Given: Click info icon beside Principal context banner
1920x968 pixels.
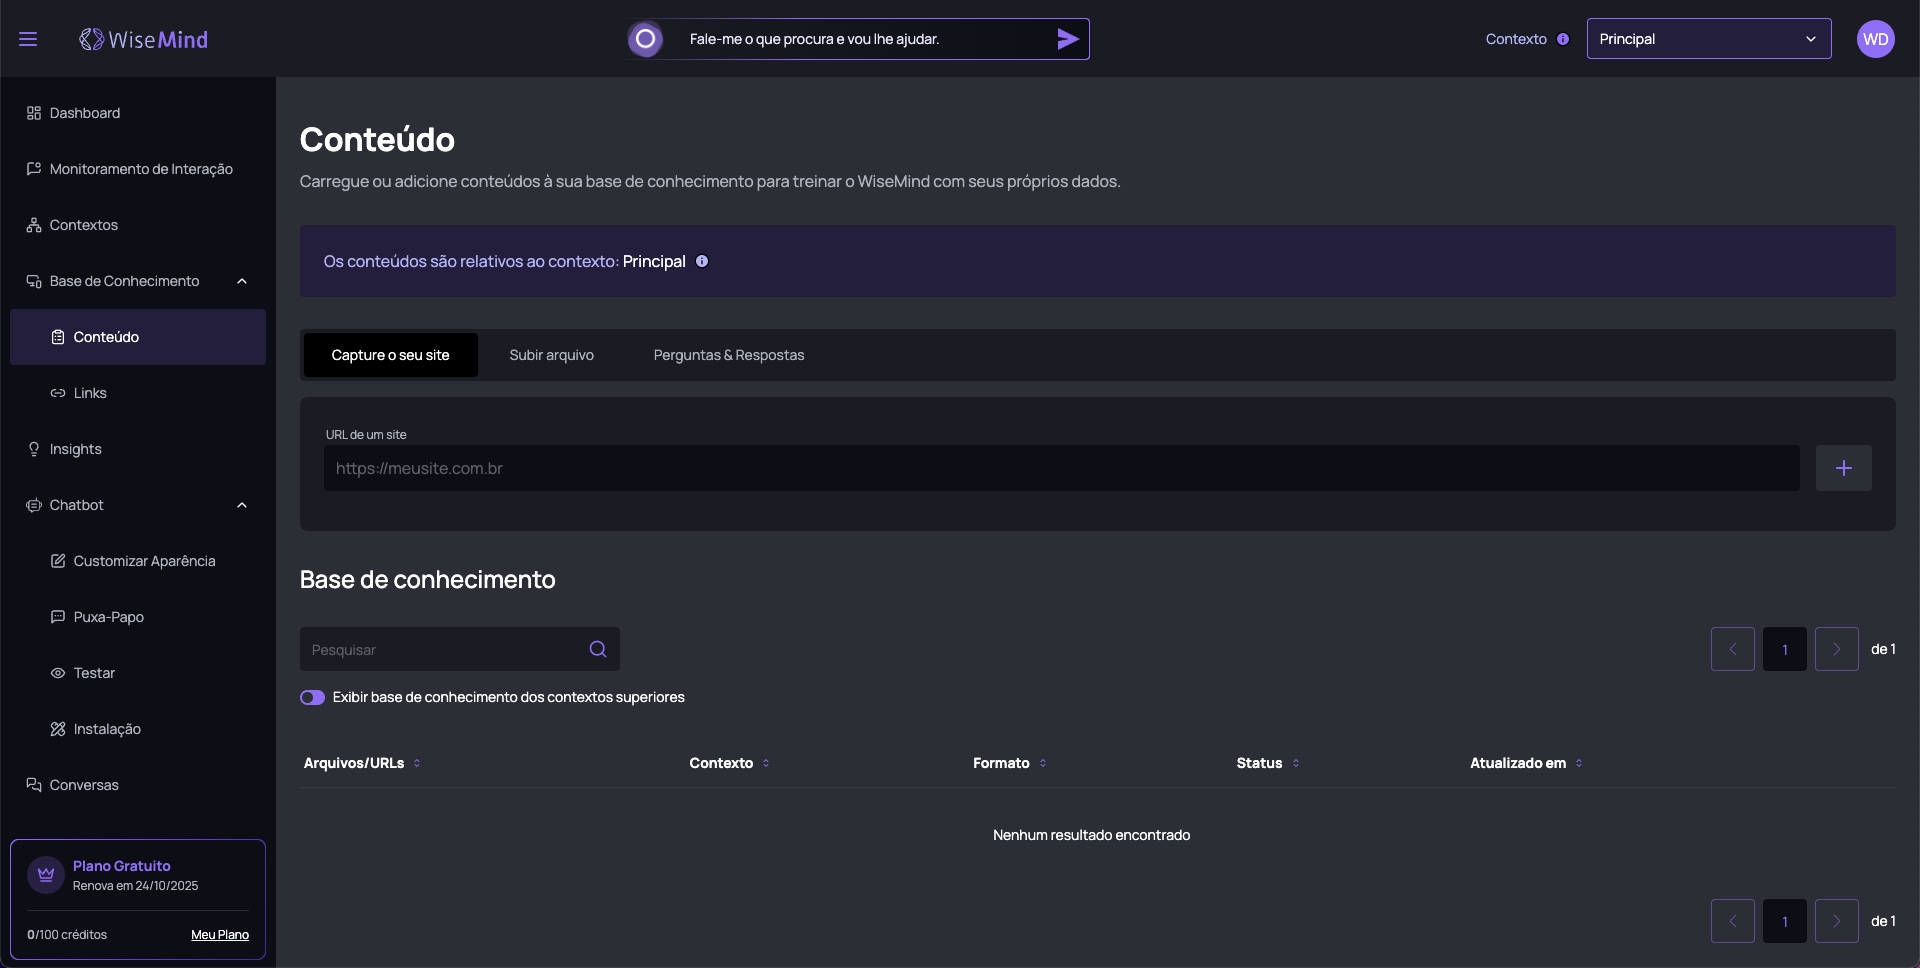Looking at the screenshot, I should coord(702,261).
